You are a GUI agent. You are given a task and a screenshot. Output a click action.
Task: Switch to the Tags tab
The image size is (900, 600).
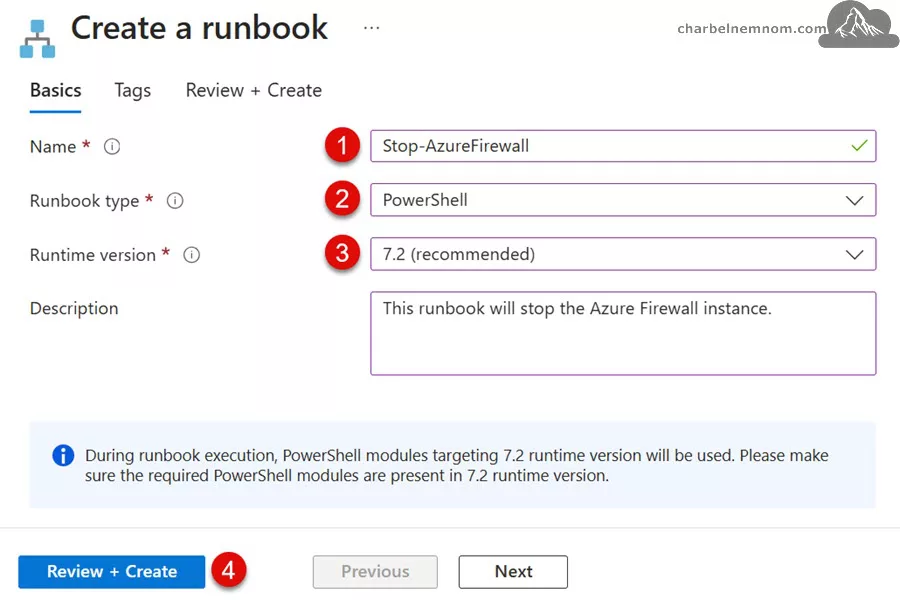pyautogui.click(x=133, y=90)
